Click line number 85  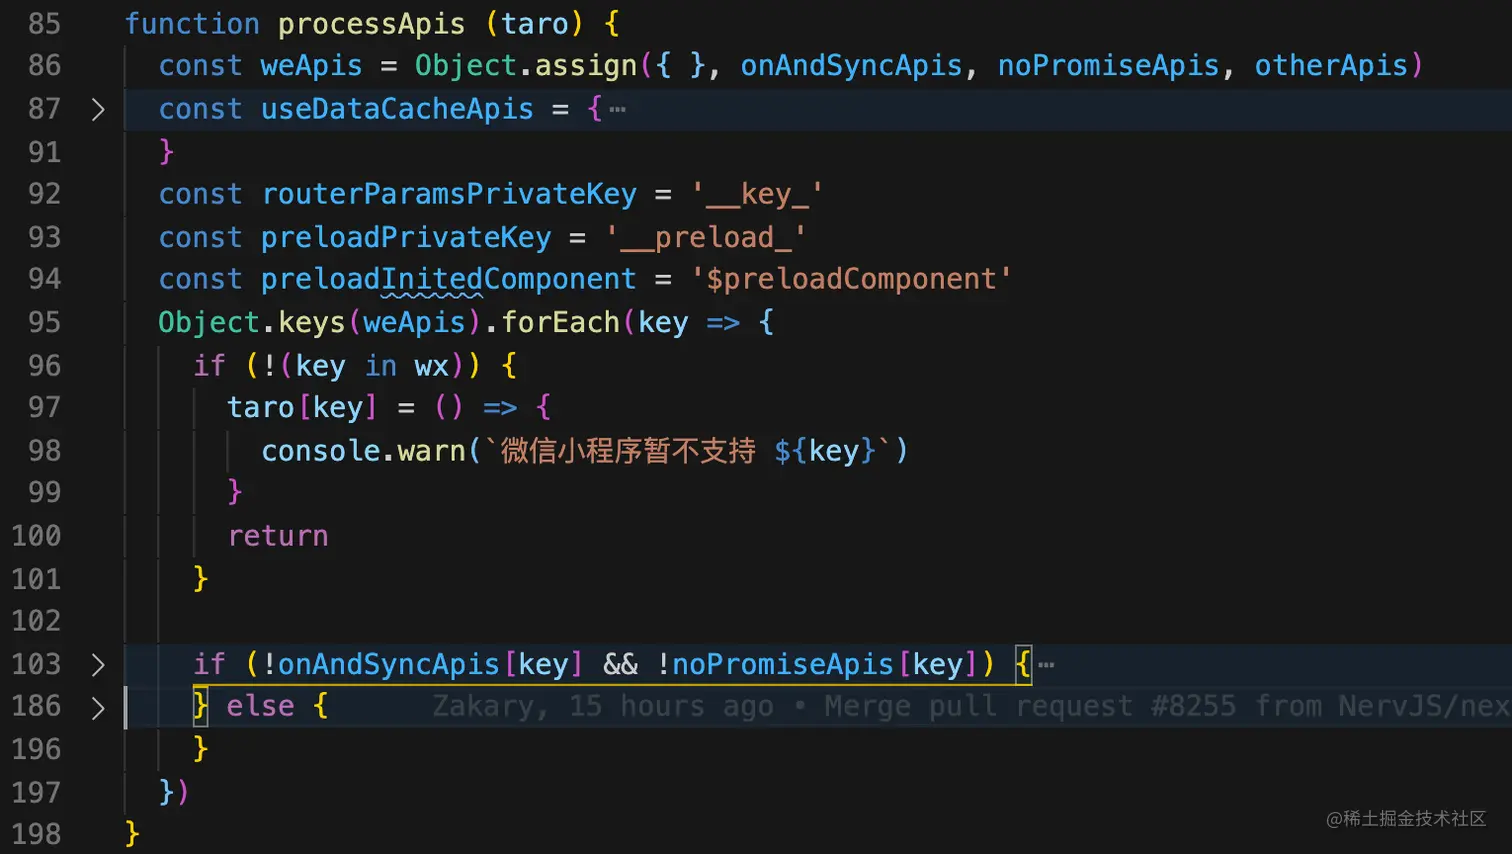(x=44, y=23)
